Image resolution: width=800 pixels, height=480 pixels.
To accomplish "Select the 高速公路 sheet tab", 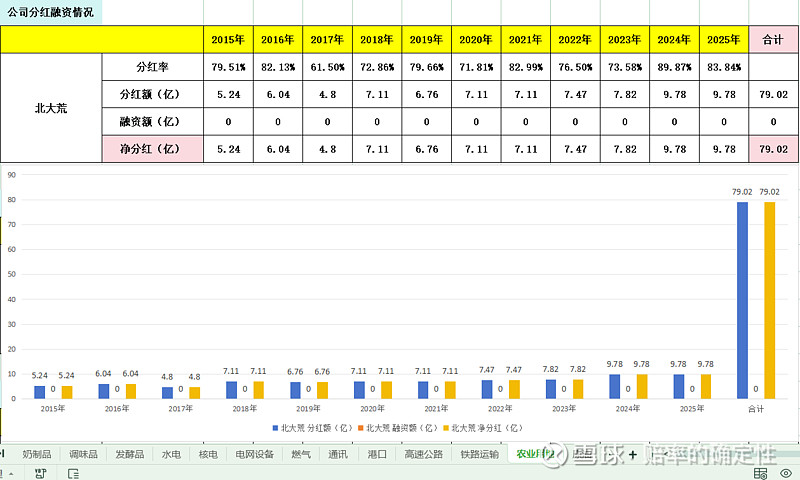I will pos(423,454).
